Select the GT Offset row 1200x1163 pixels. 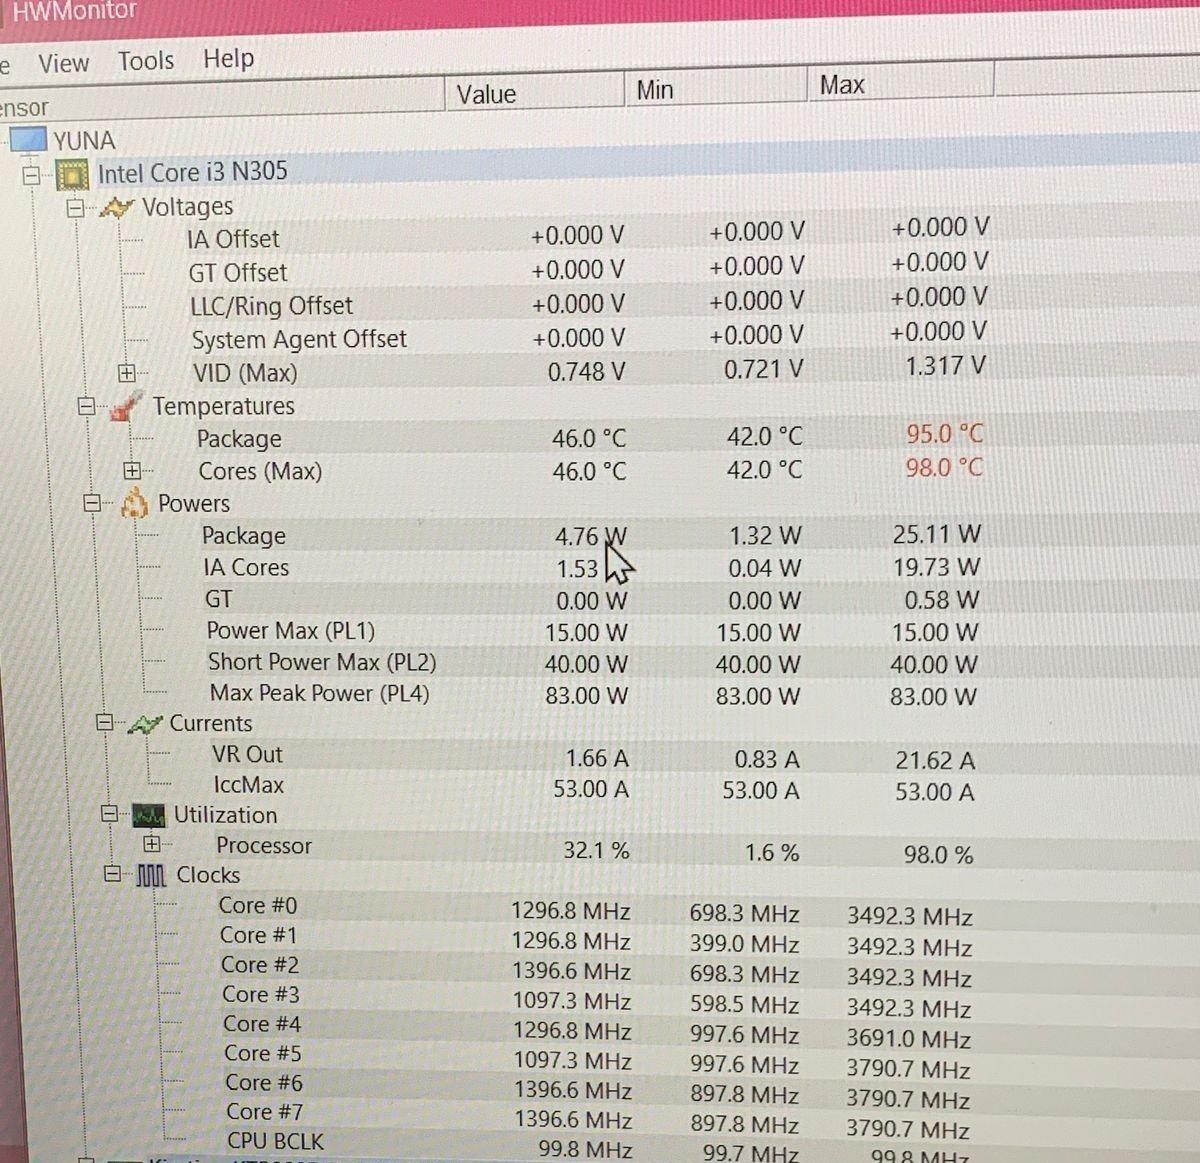238,273
